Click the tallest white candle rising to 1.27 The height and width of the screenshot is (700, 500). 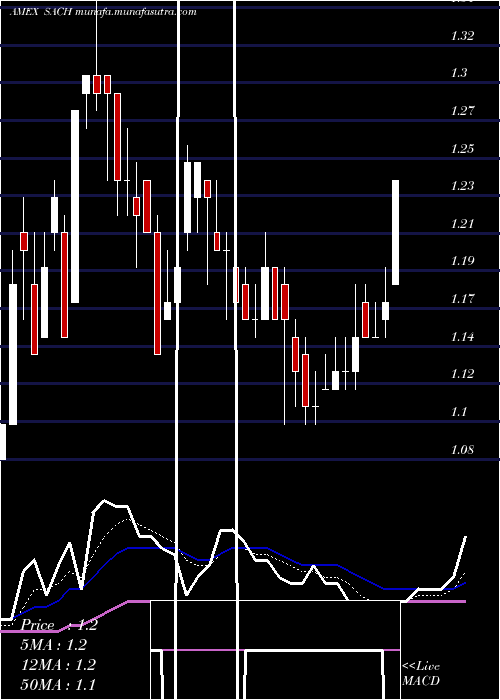[75, 206]
